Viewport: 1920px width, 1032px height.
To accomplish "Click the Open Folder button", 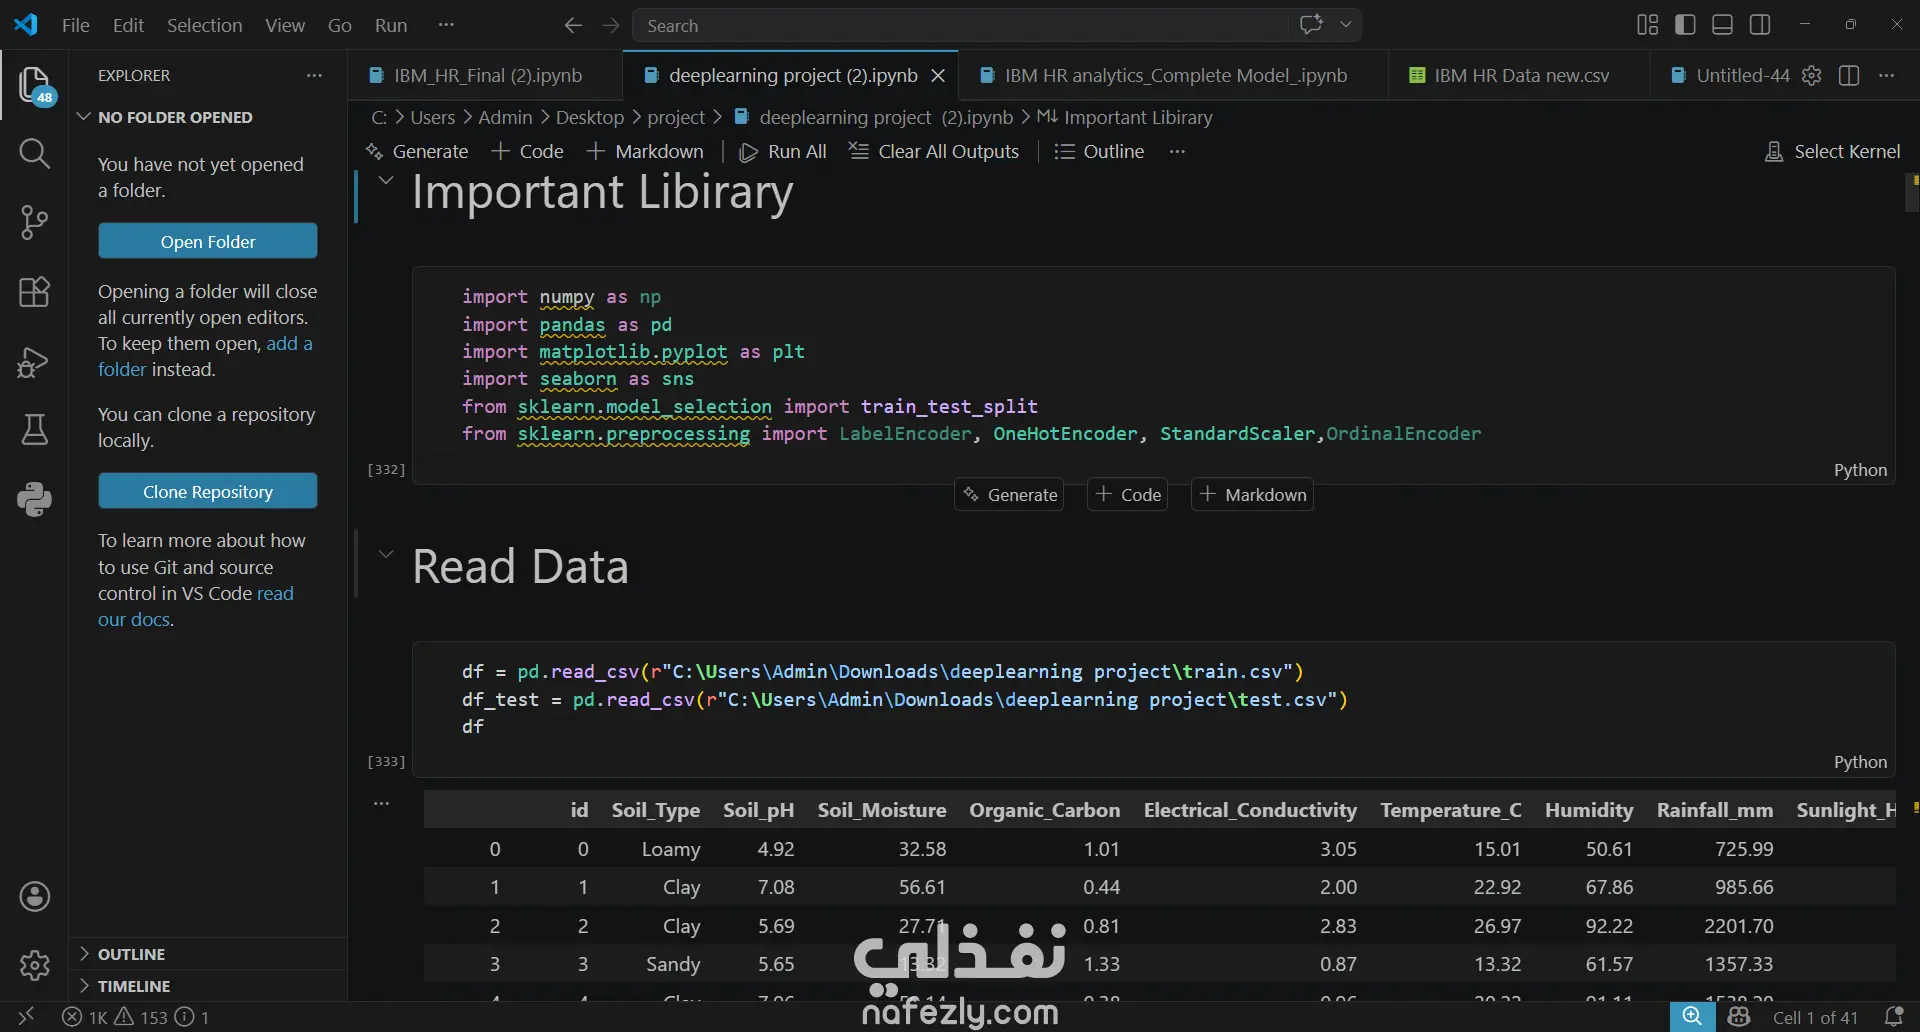I will point(208,241).
